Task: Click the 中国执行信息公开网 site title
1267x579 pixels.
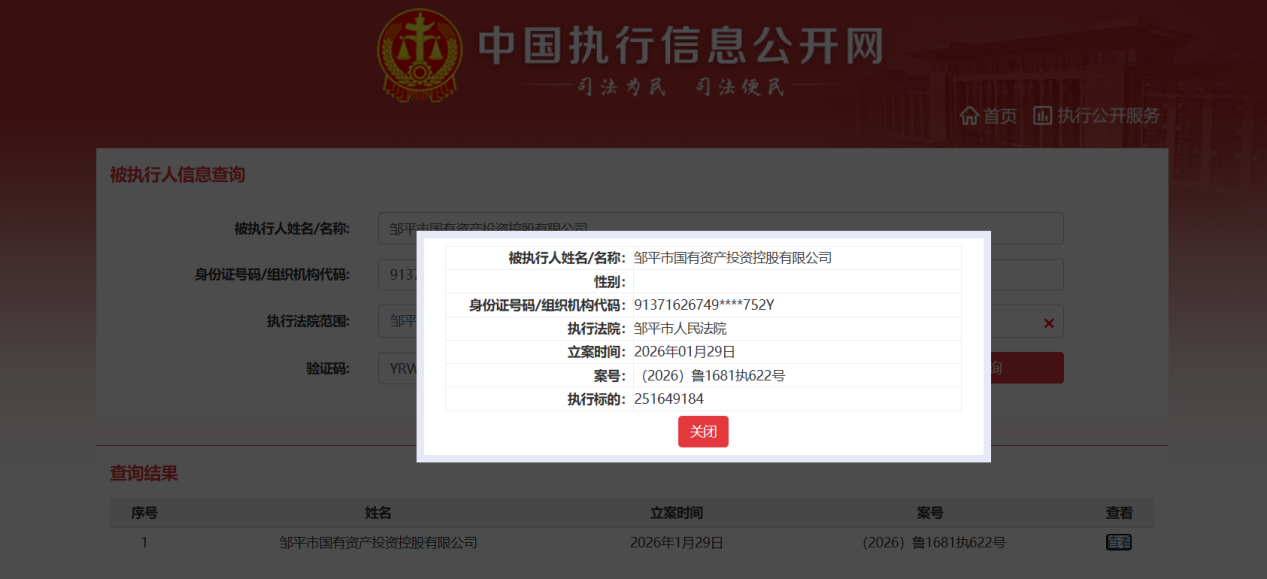Action: click(680, 46)
